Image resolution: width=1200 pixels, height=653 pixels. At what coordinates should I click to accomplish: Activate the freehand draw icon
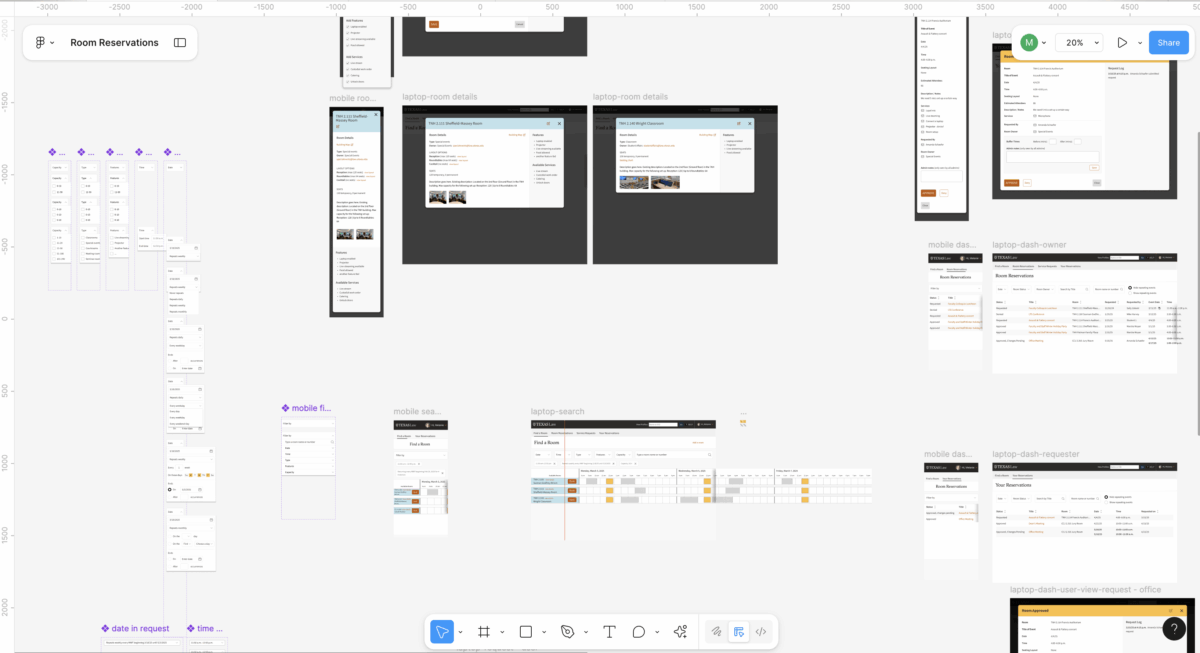[716, 631]
